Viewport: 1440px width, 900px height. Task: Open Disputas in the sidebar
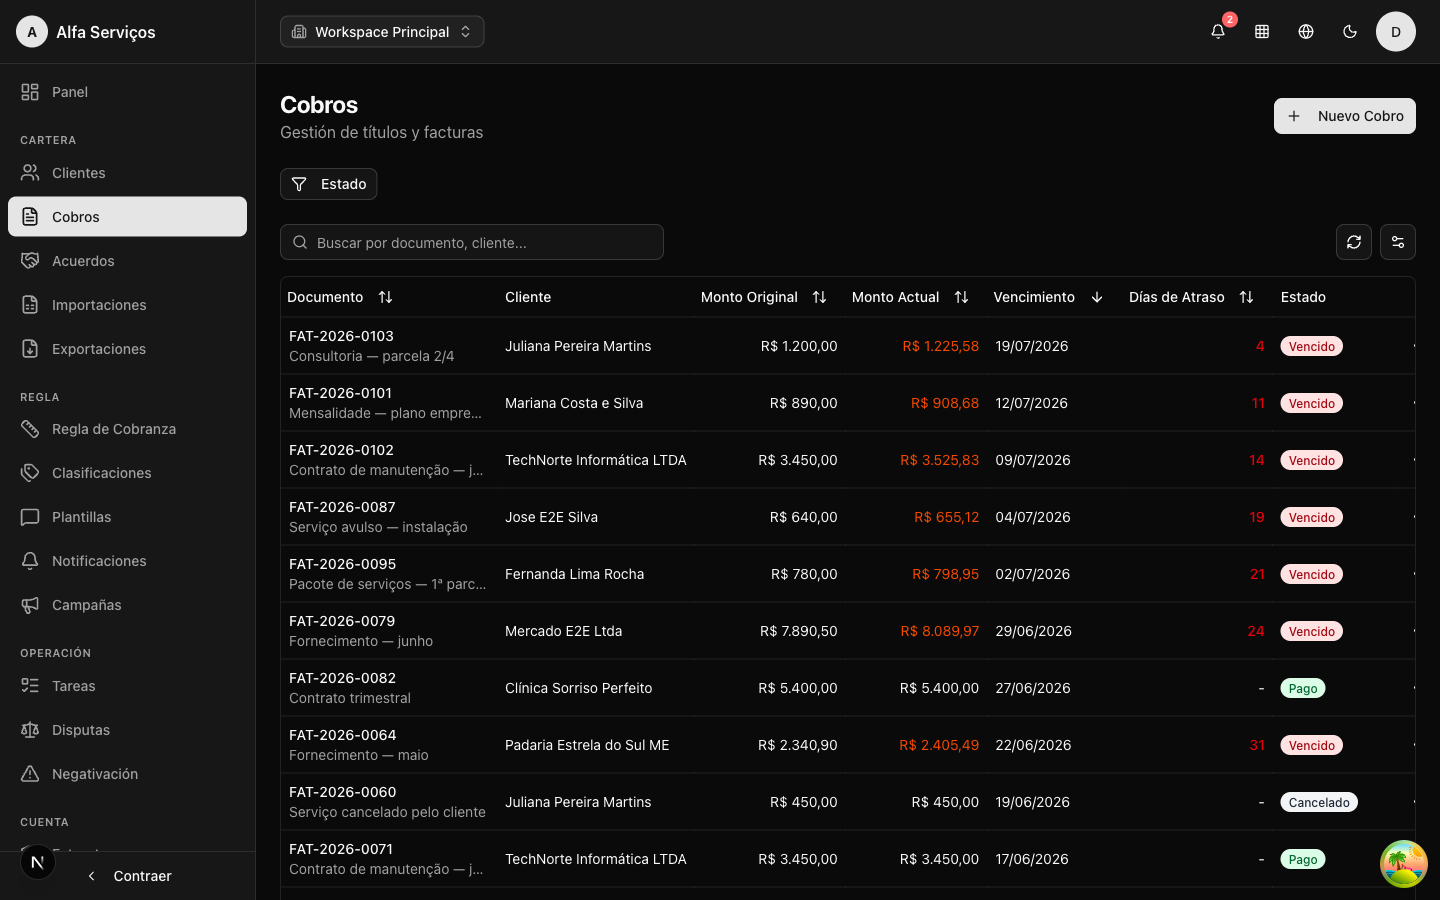(x=127, y=730)
